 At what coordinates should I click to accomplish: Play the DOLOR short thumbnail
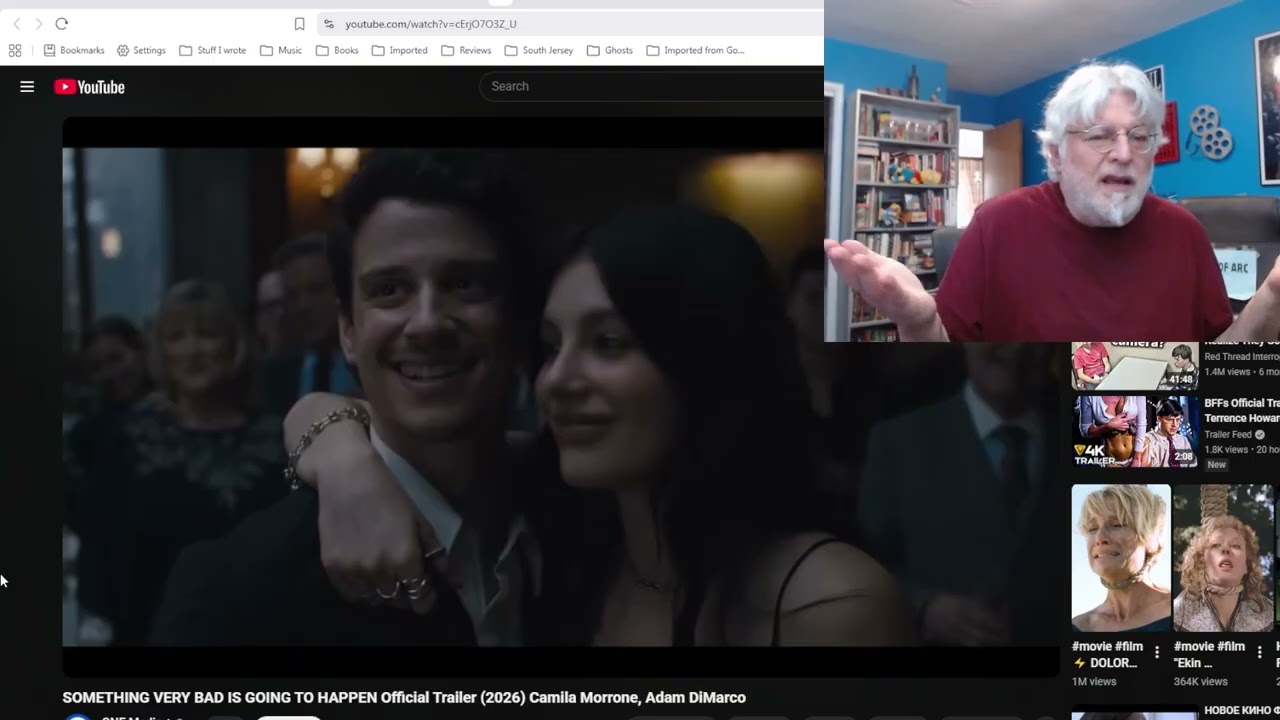click(x=1121, y=558)
